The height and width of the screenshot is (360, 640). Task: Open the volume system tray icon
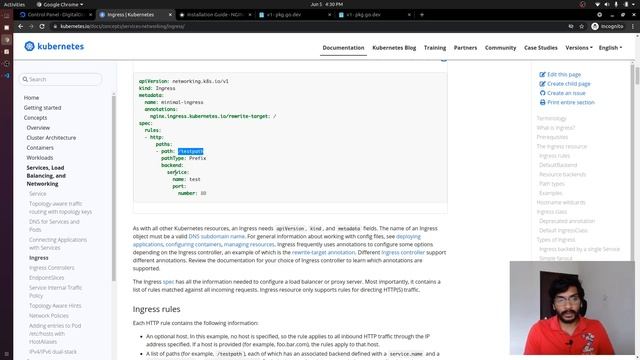[607, 4]
